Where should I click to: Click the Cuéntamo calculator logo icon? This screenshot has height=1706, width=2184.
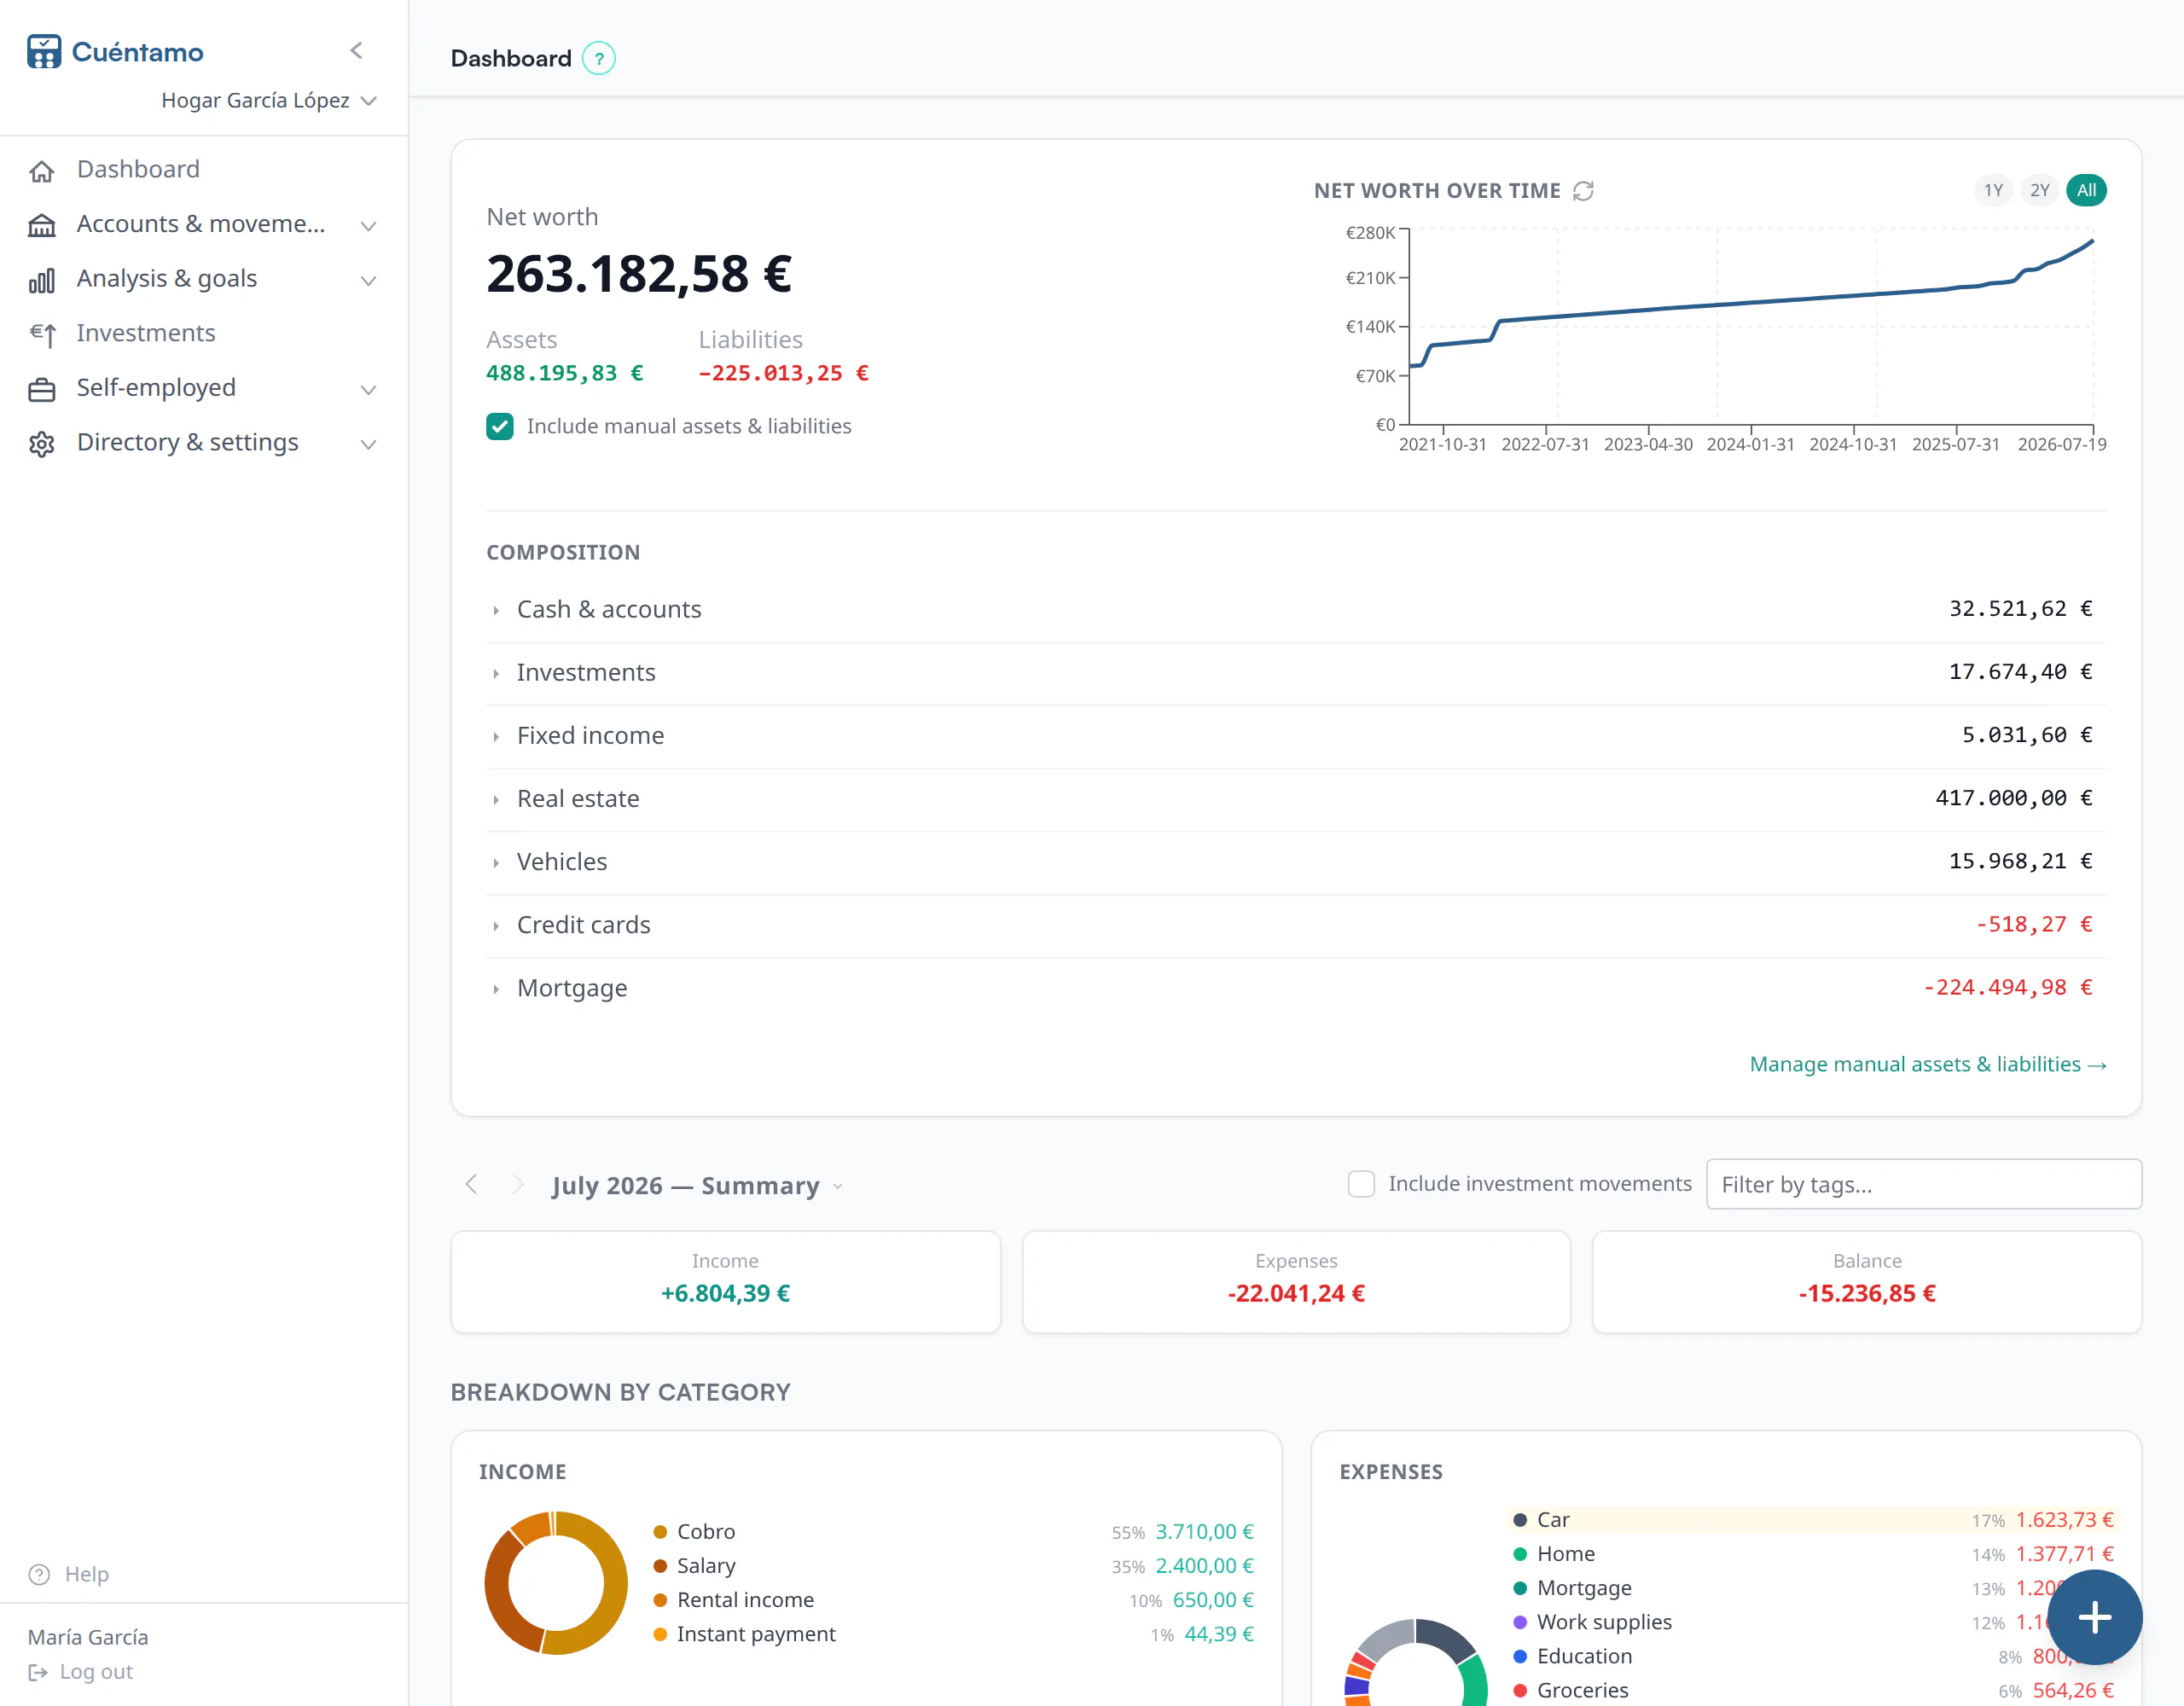coord(44,51)
